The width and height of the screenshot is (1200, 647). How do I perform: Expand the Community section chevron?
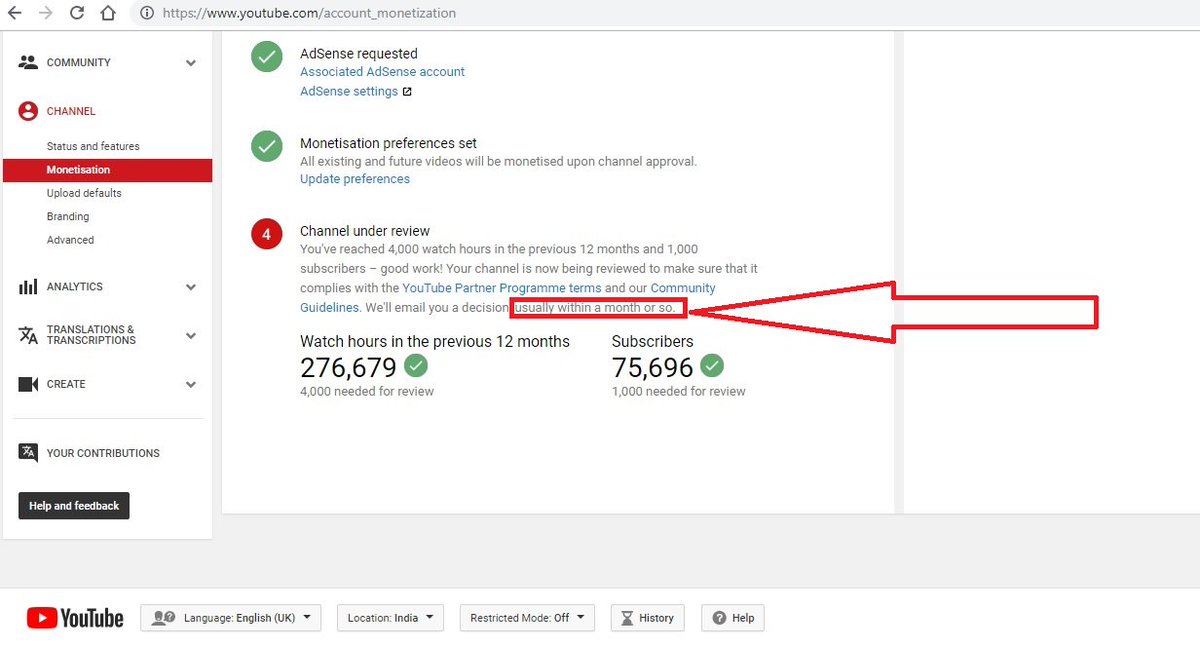[191, 63]
